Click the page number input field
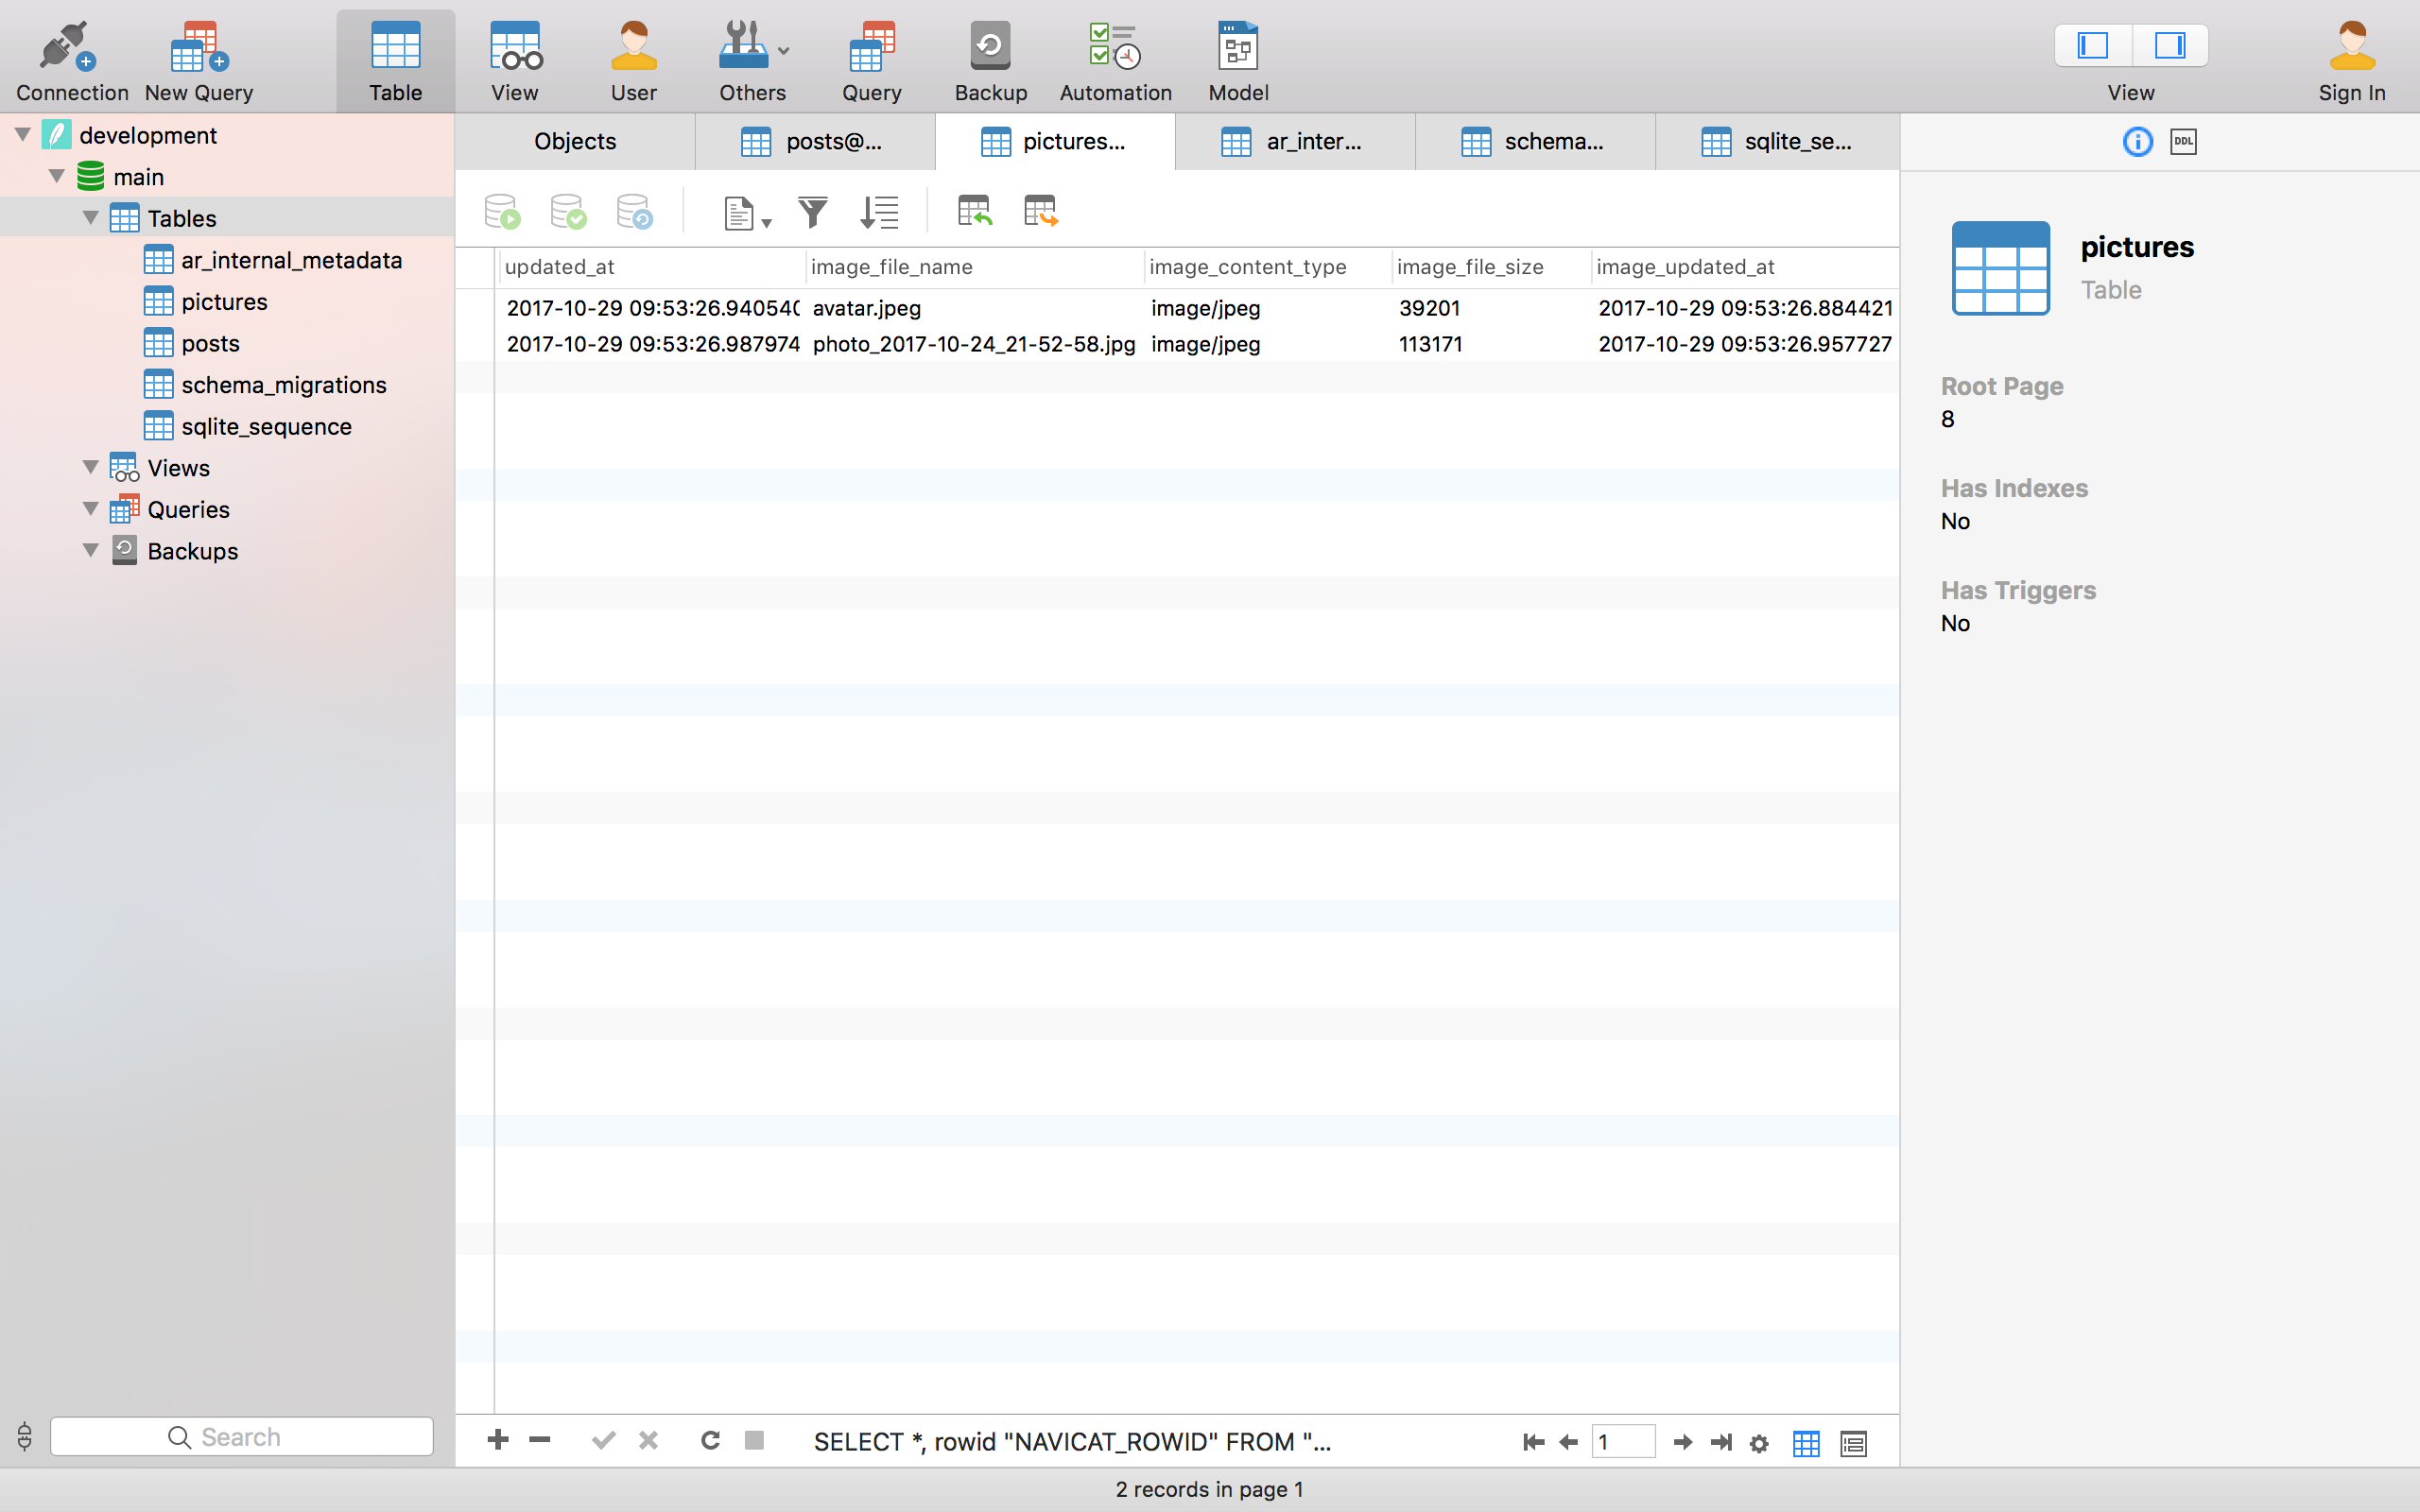Viewport: 2420px width, 1512px height. pyautogui.click(x=1623, y=1442)
